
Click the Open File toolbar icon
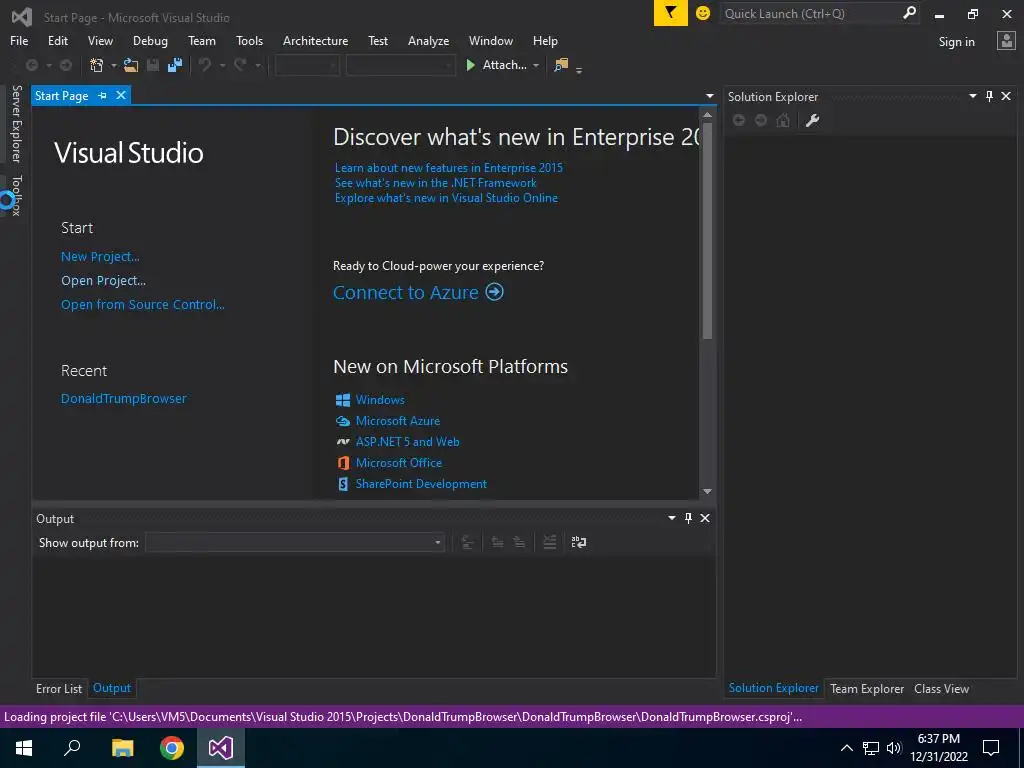tap(131, 65)
